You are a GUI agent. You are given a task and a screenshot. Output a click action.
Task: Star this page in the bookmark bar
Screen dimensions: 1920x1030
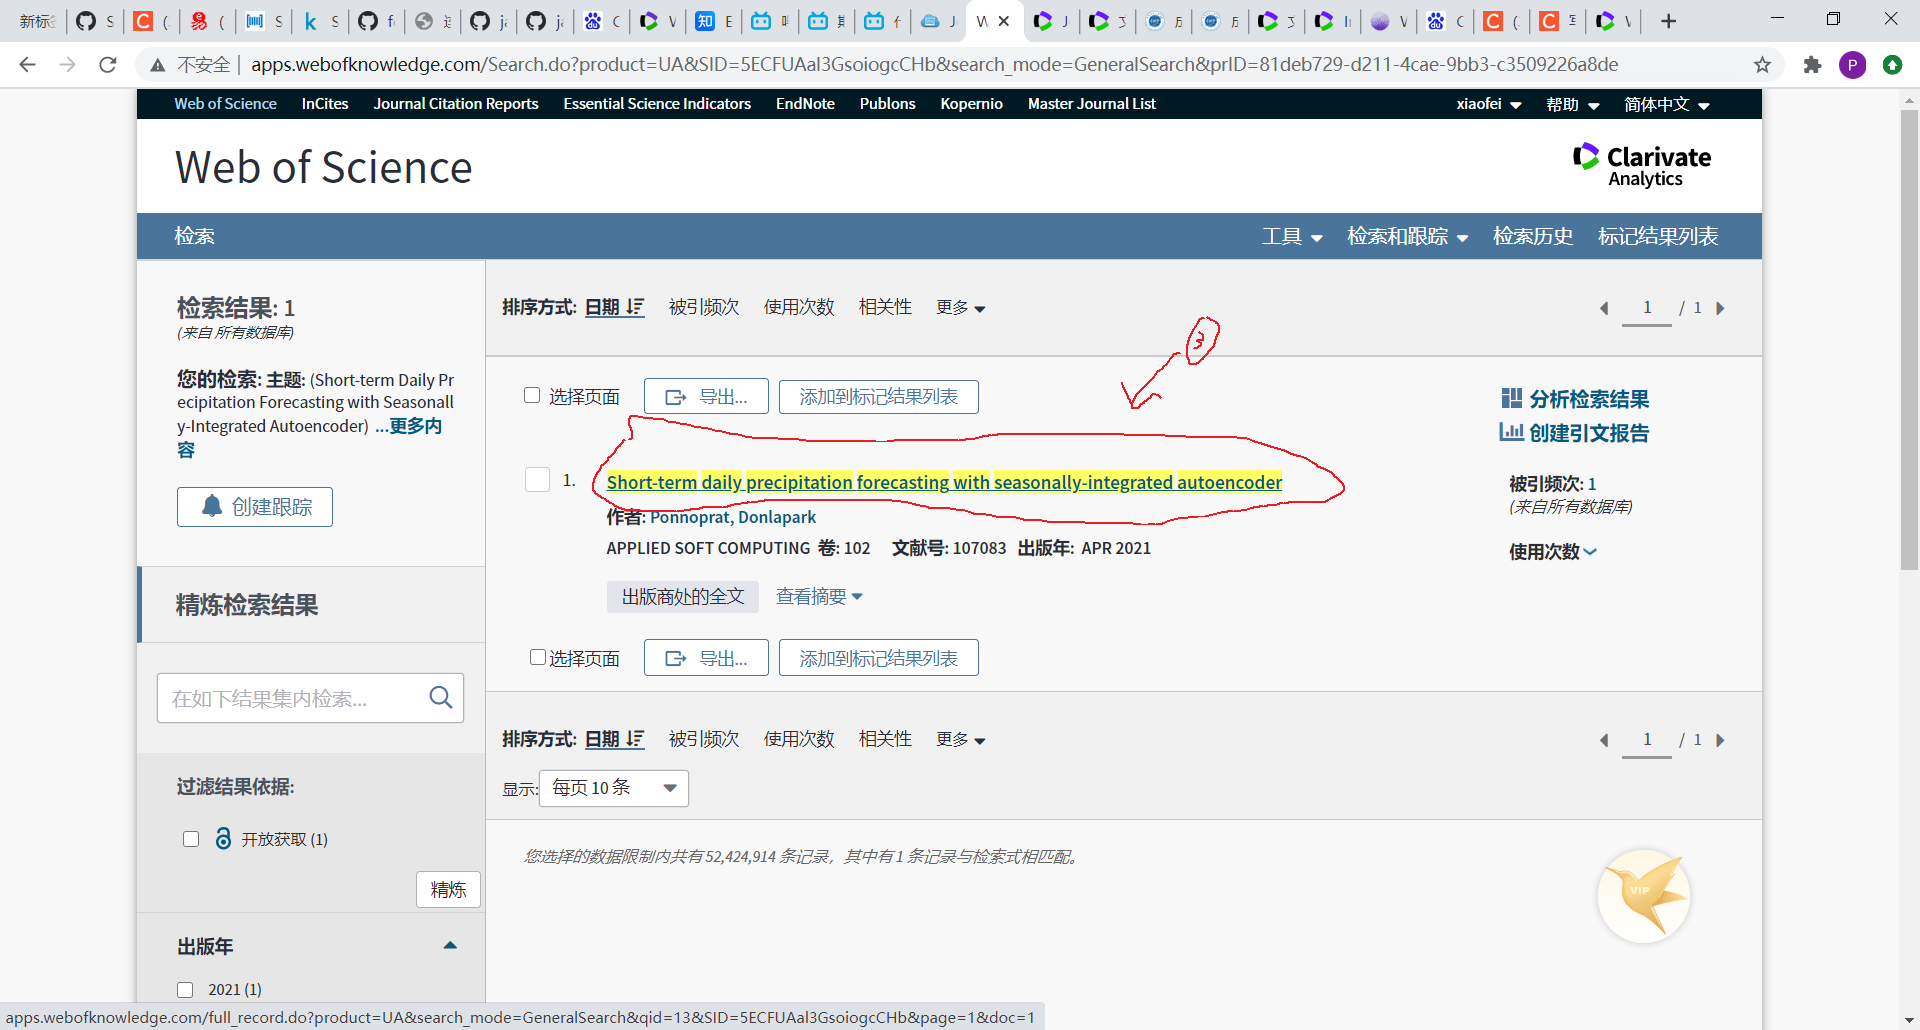[x=1762, y=64]
